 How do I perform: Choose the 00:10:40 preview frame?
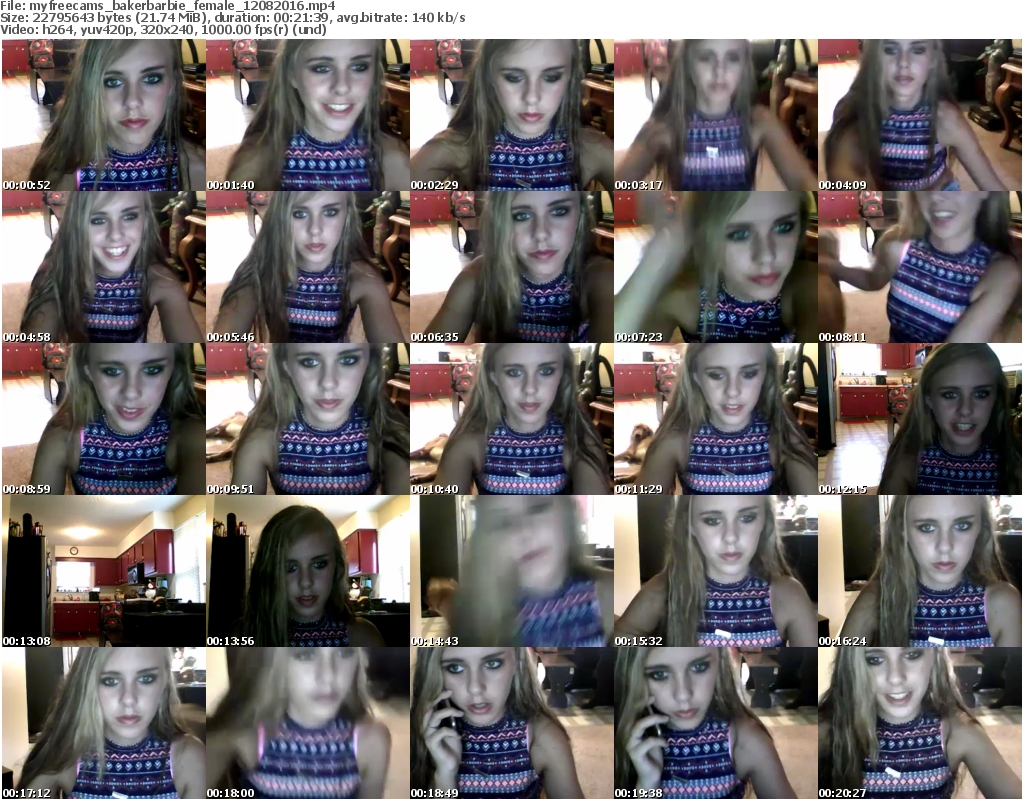(x=512, y=419)
